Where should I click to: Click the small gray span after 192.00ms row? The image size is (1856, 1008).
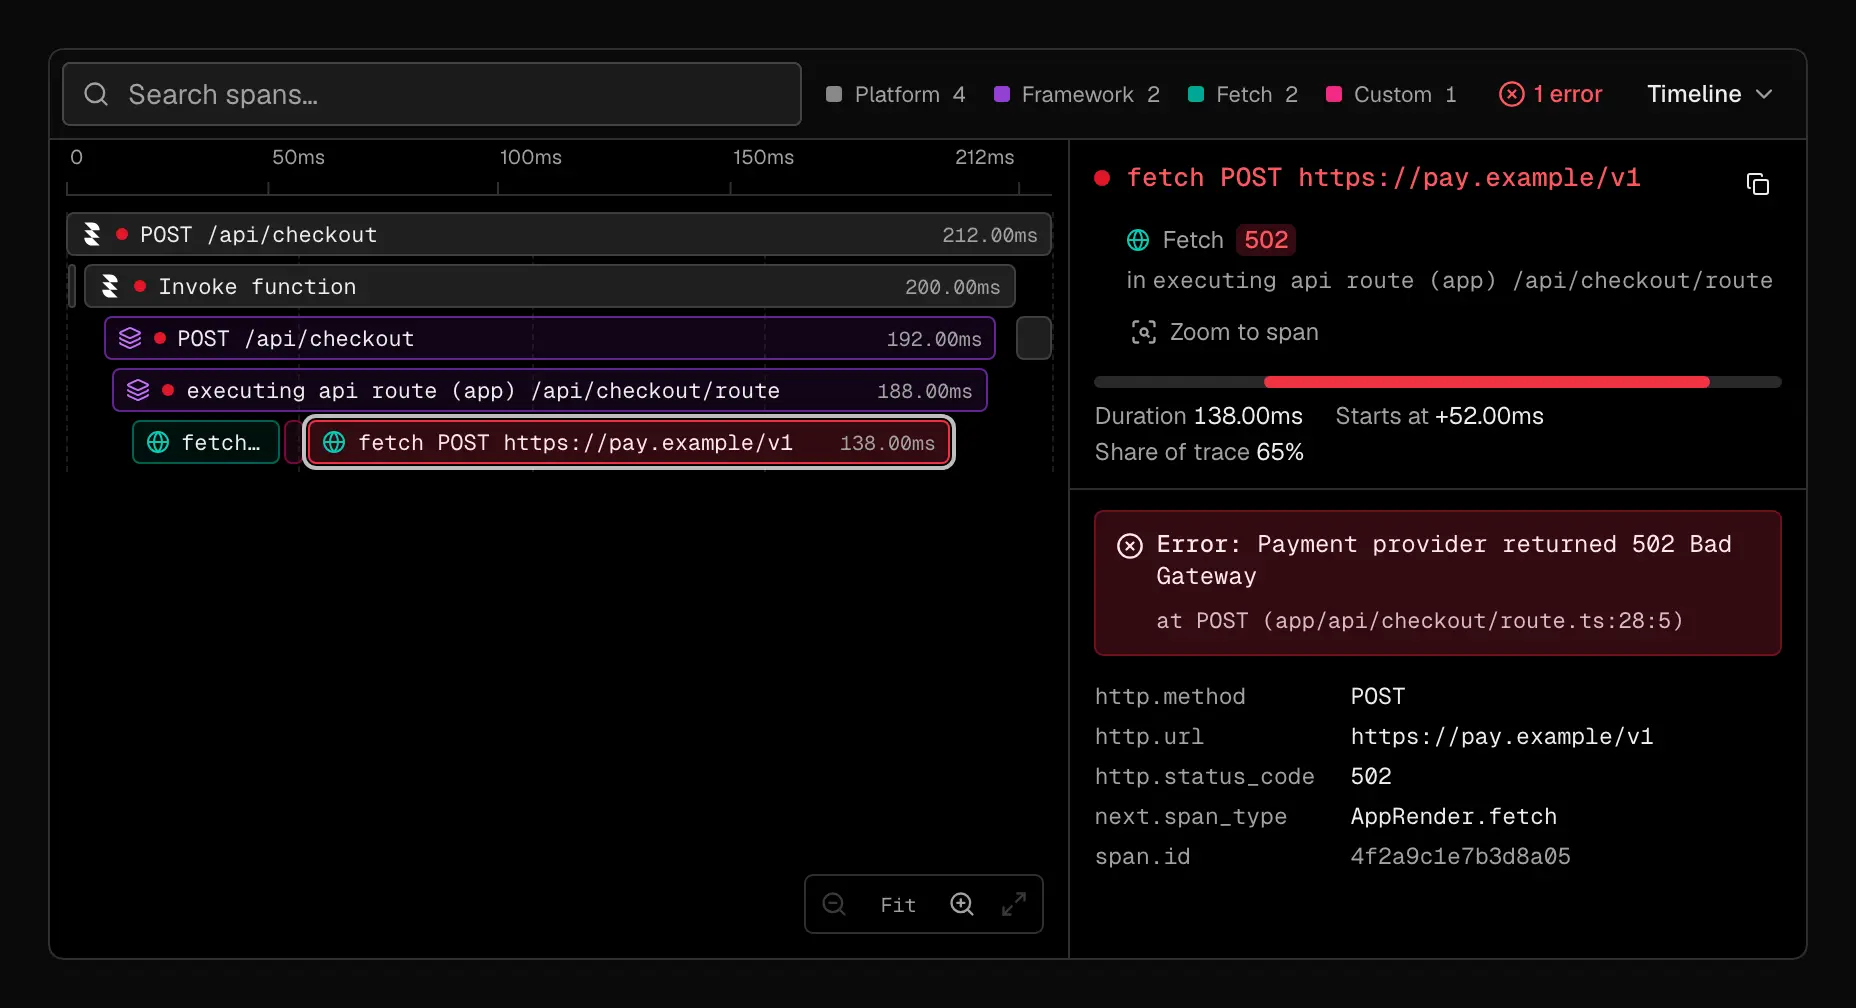point(1034,338)
